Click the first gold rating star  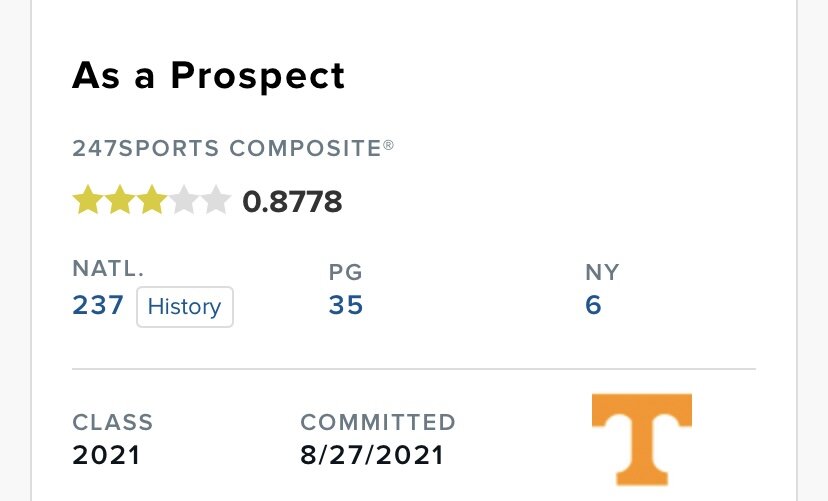tap(87, 202)
